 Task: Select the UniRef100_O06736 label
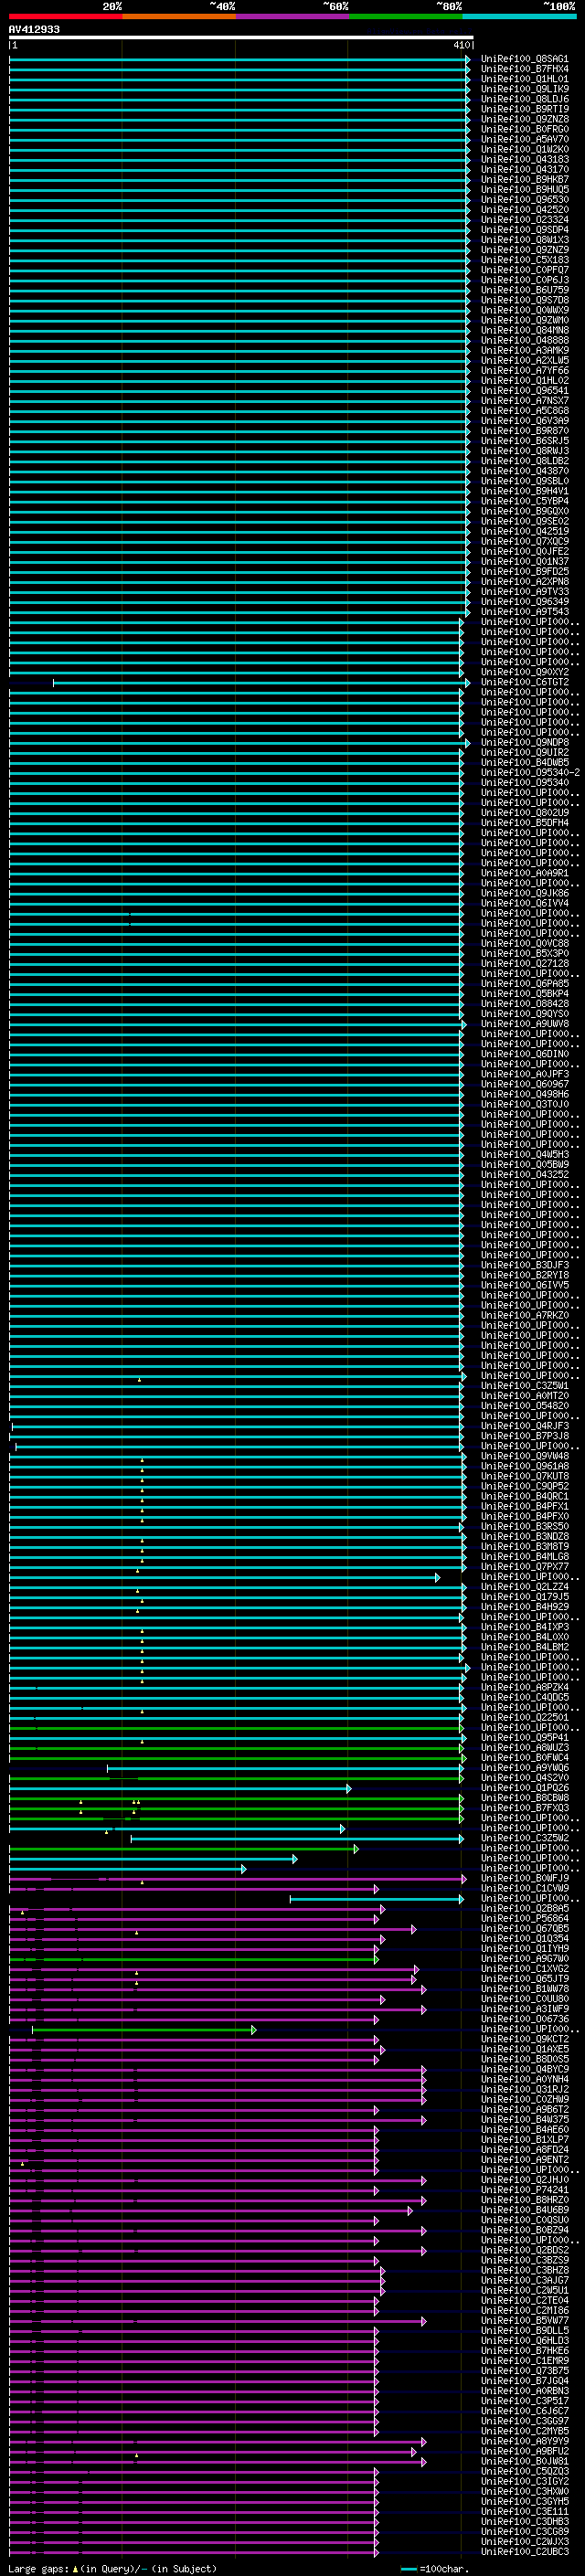(525, 2019)
